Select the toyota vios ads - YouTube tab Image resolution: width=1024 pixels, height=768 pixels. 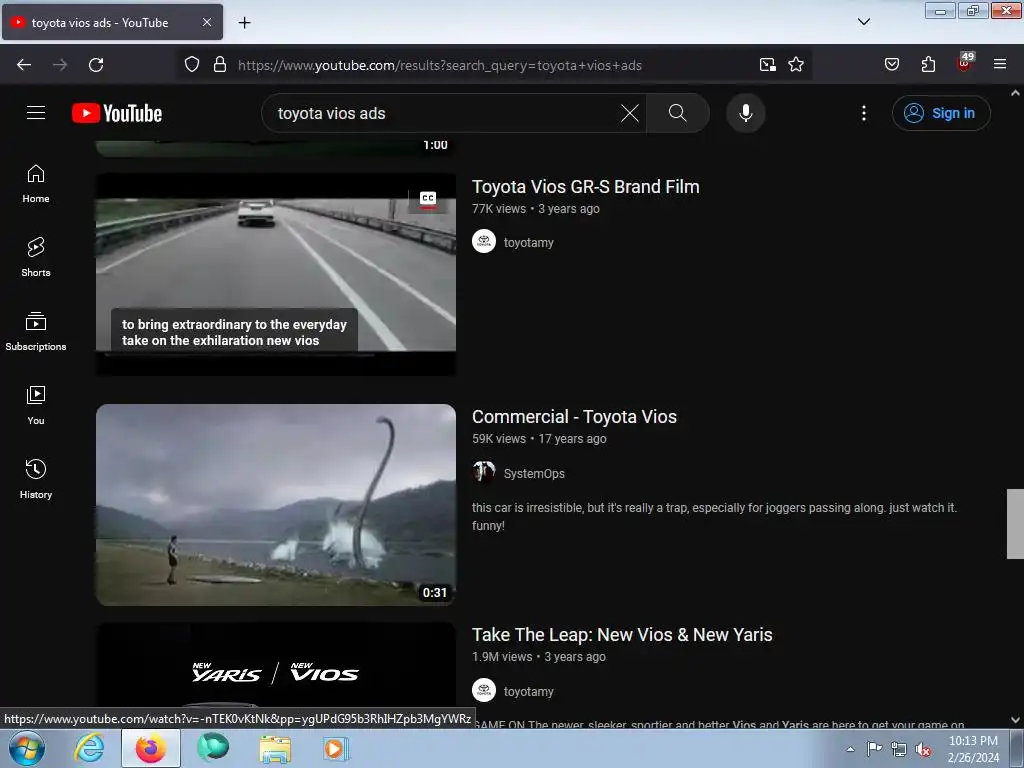(112, 22)
